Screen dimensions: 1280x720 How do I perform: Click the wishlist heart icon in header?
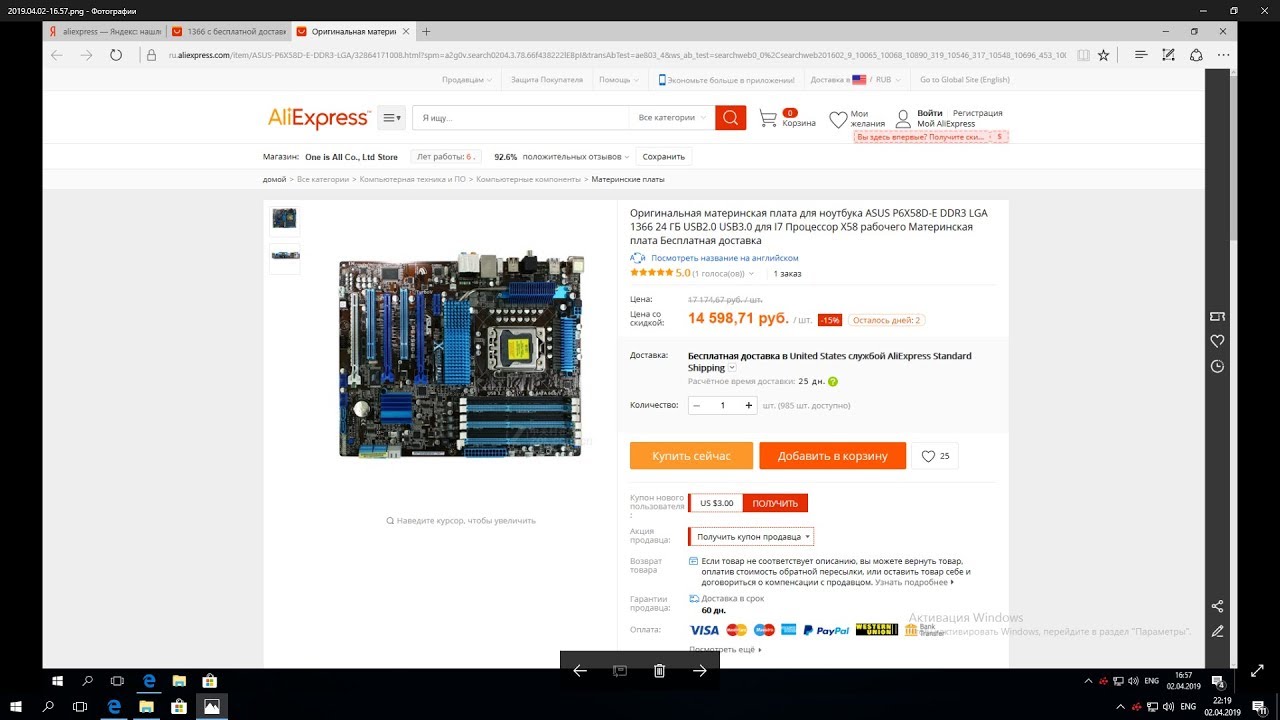click(x=838, y=119)
